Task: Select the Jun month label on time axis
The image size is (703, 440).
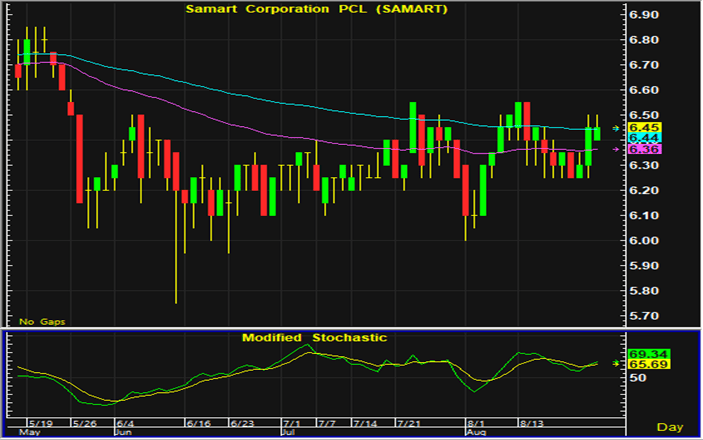Action: [123, 432]
